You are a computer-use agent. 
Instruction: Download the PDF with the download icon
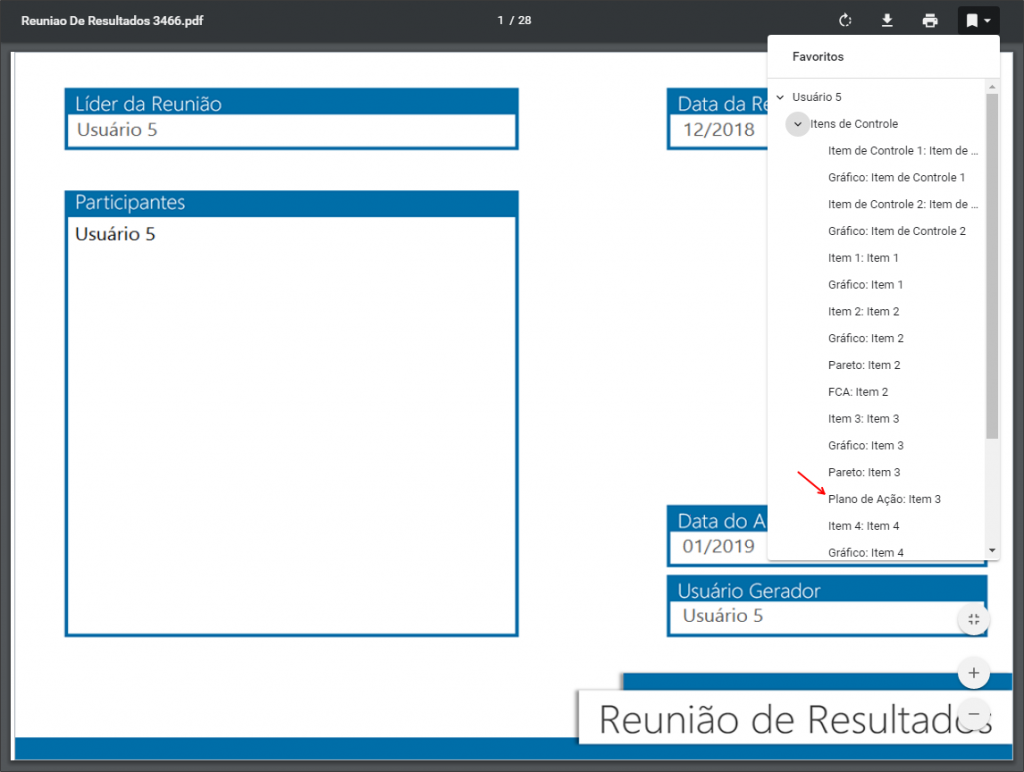[887, 20]
